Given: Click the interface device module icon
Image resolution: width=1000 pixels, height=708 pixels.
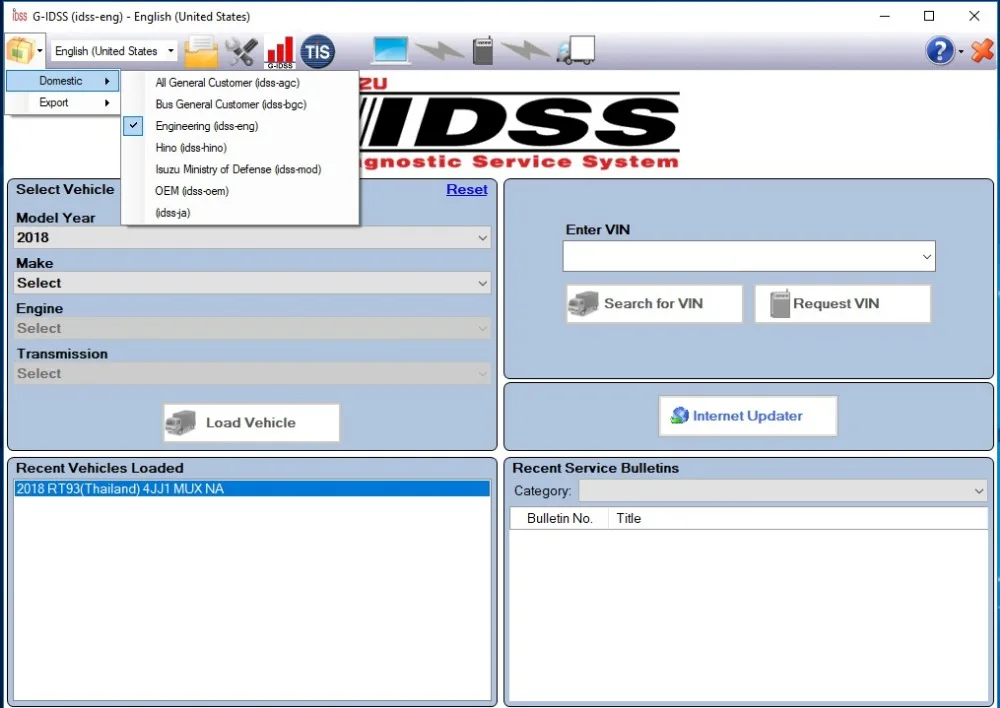Looking at the screenshot, I should 483,50.
